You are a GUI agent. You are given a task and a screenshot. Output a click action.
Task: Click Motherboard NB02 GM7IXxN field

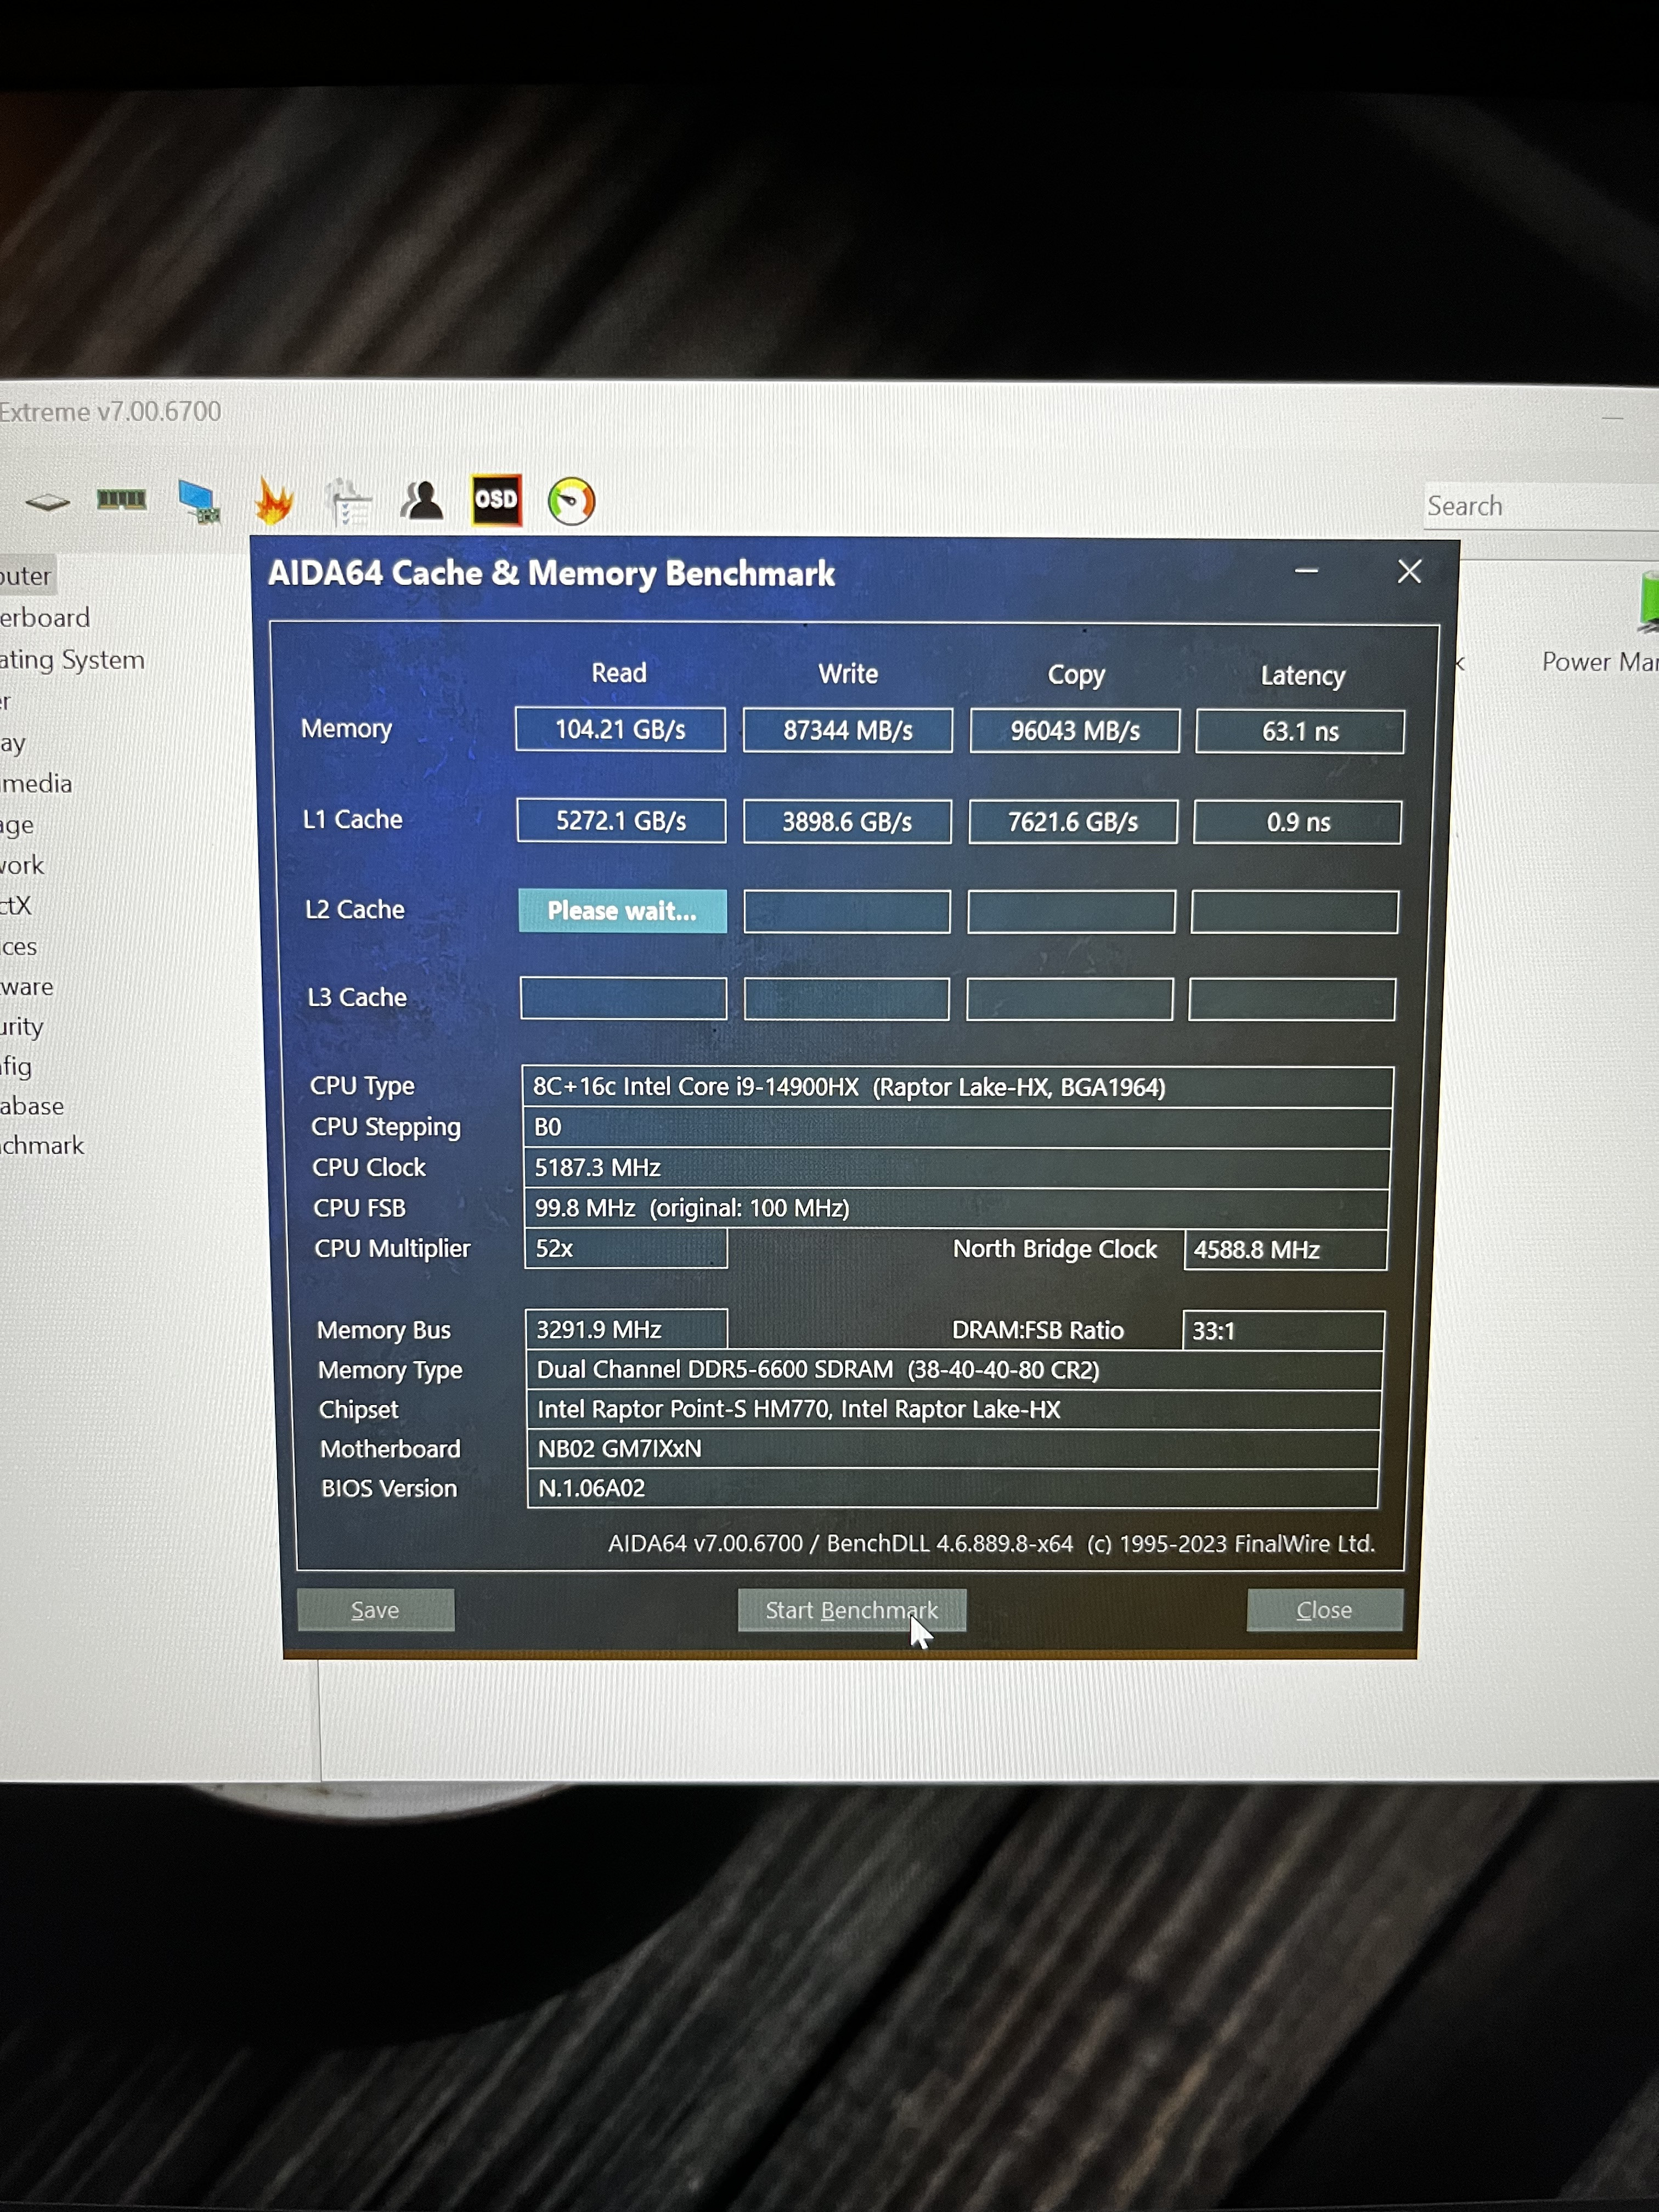pos(954,1449)
